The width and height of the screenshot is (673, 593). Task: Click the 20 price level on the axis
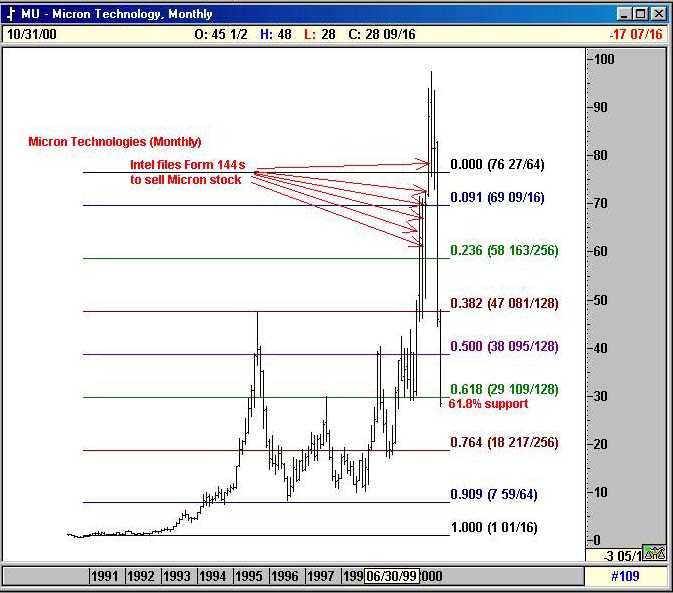pyautogui.click(x=600, y=444)
